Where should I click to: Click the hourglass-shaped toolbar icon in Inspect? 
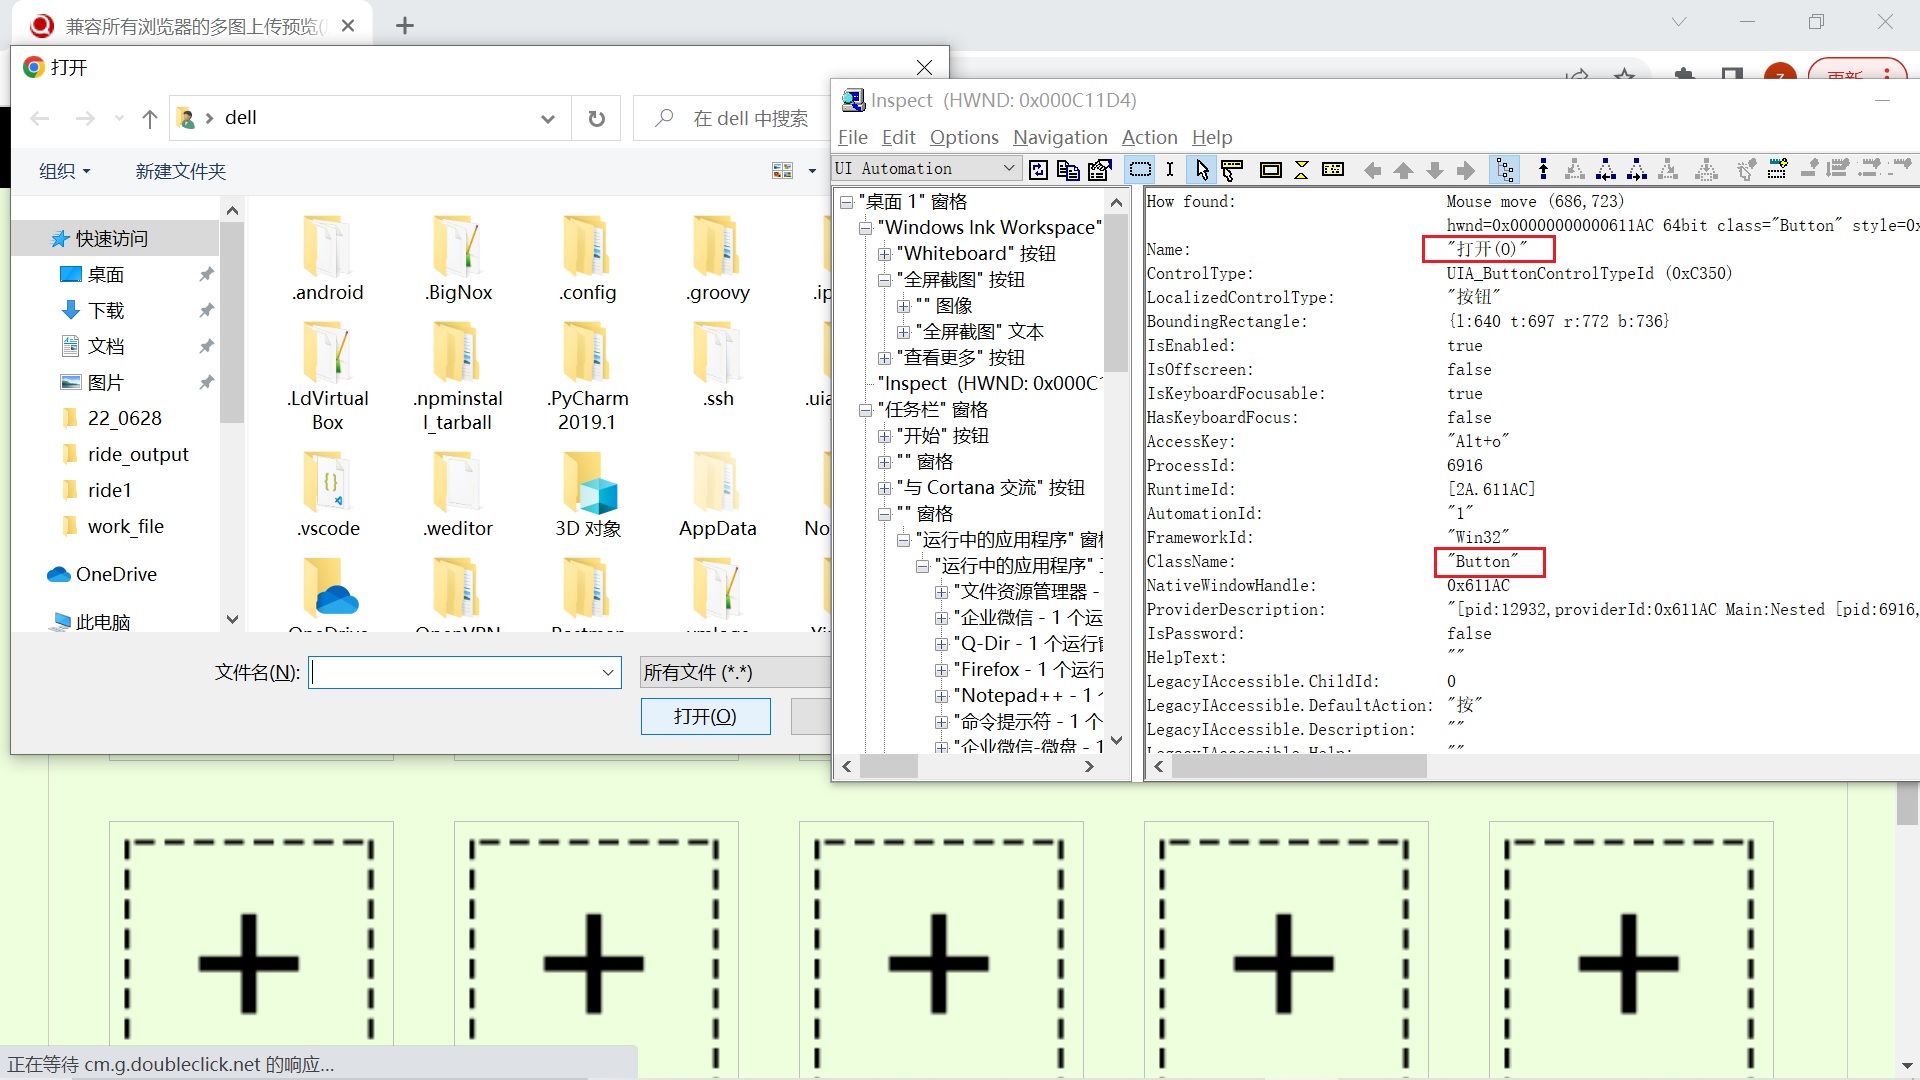click(1301, 169)
